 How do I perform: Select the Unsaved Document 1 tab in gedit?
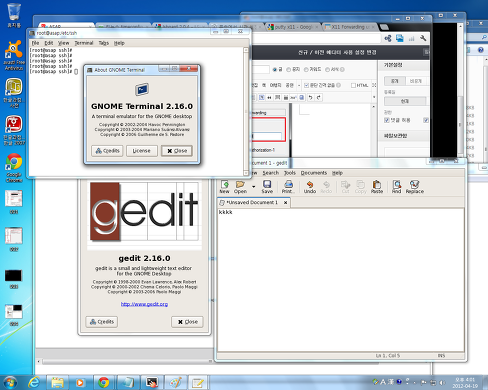pyautogui.click(x=252, y=202)
